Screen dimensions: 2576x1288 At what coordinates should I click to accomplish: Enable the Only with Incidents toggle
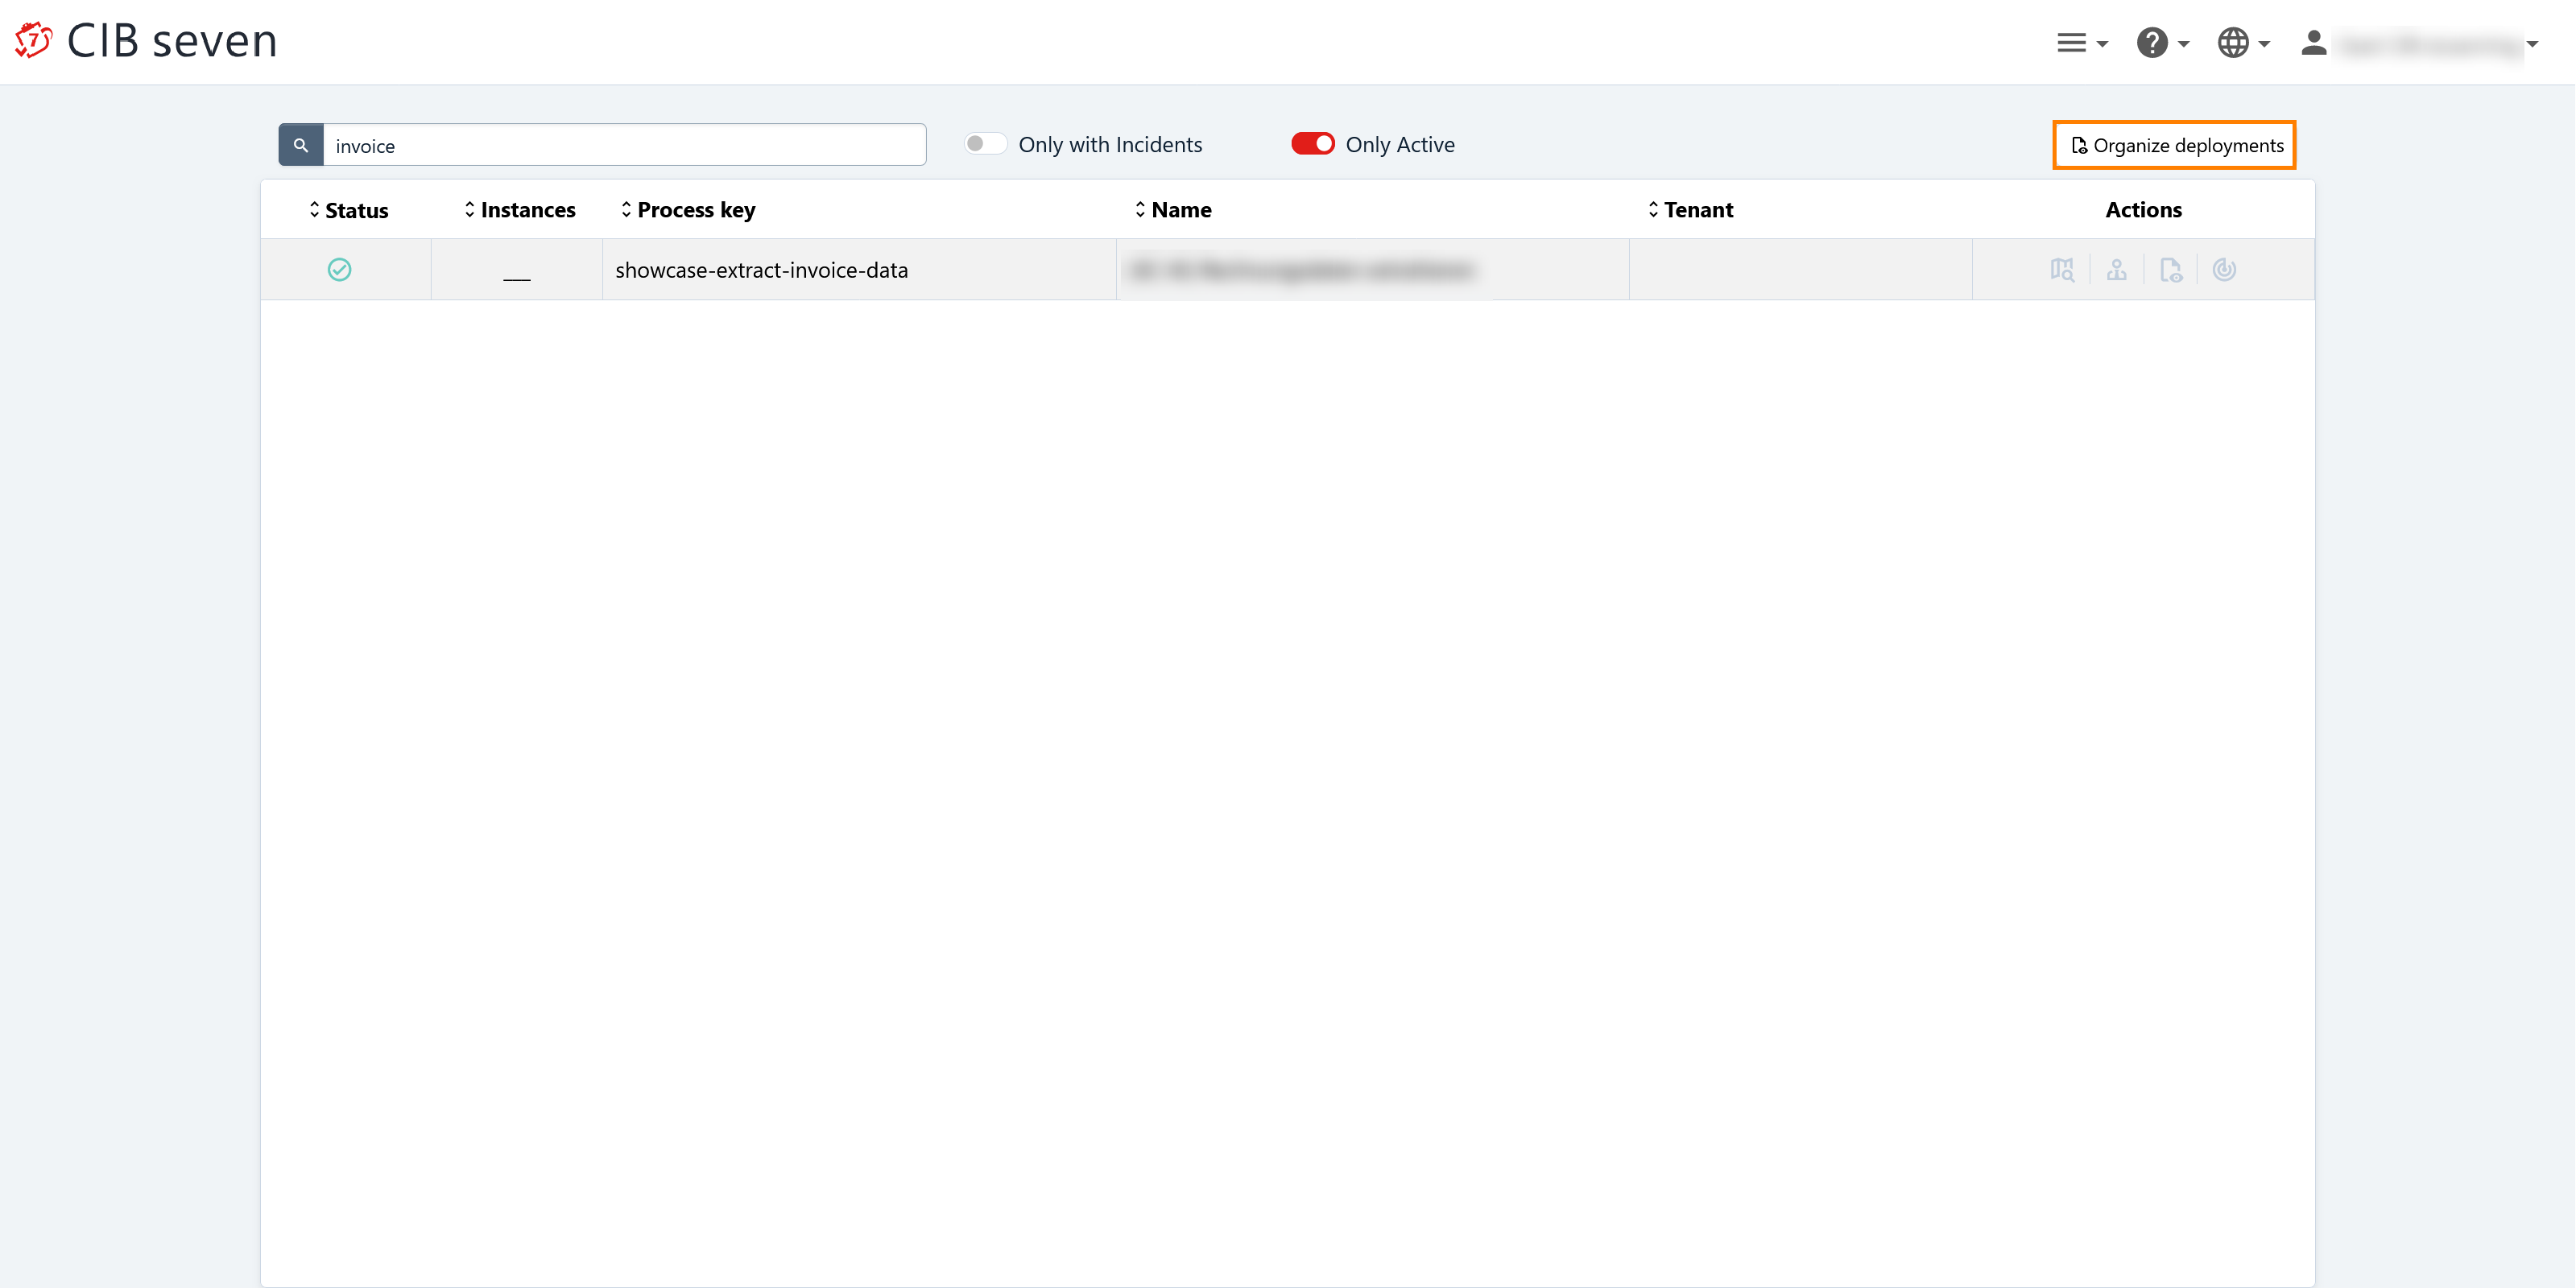tap(985, 144)
